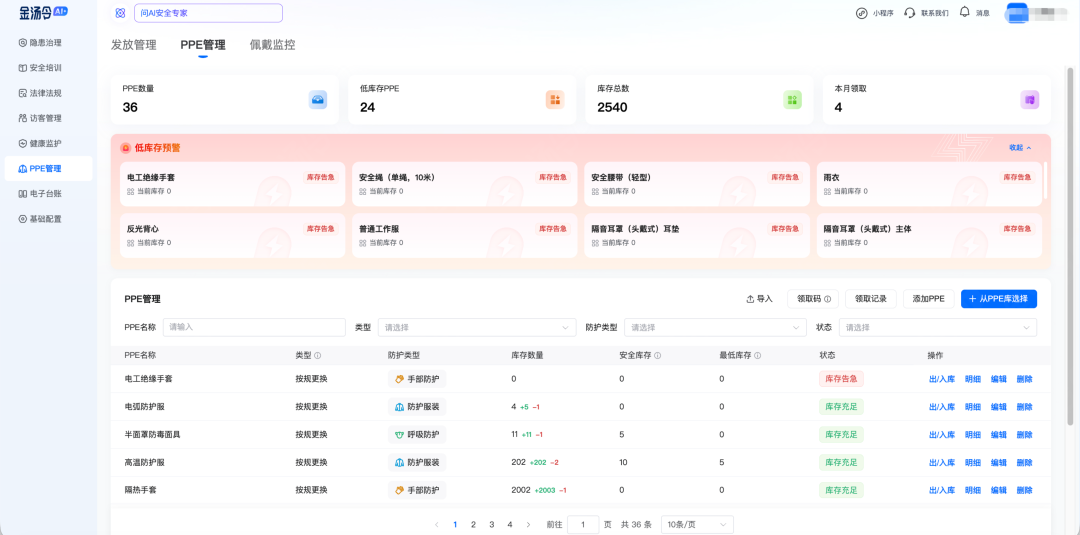Click the 法律法规 sidebar icon
This screenshot has height=535, width=1080.
23,93
